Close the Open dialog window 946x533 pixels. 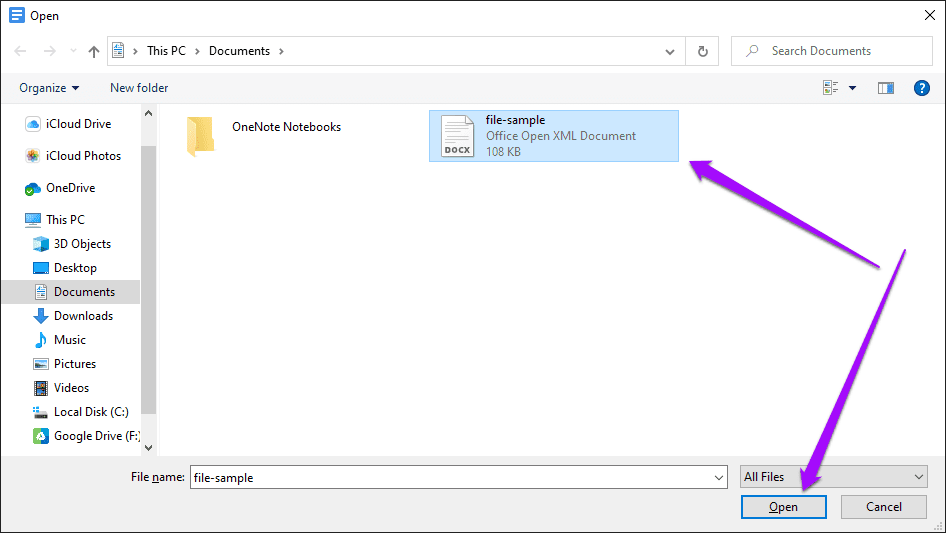(930, 15)
